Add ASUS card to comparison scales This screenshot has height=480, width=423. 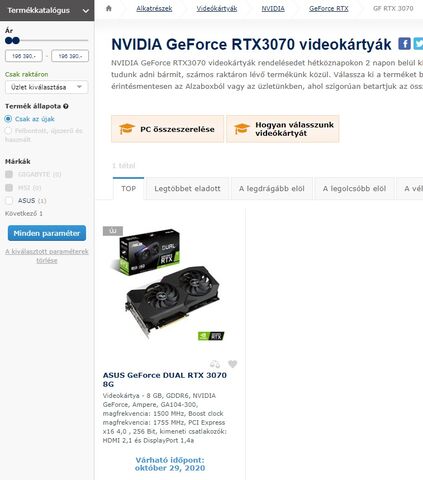coord(215,364)
